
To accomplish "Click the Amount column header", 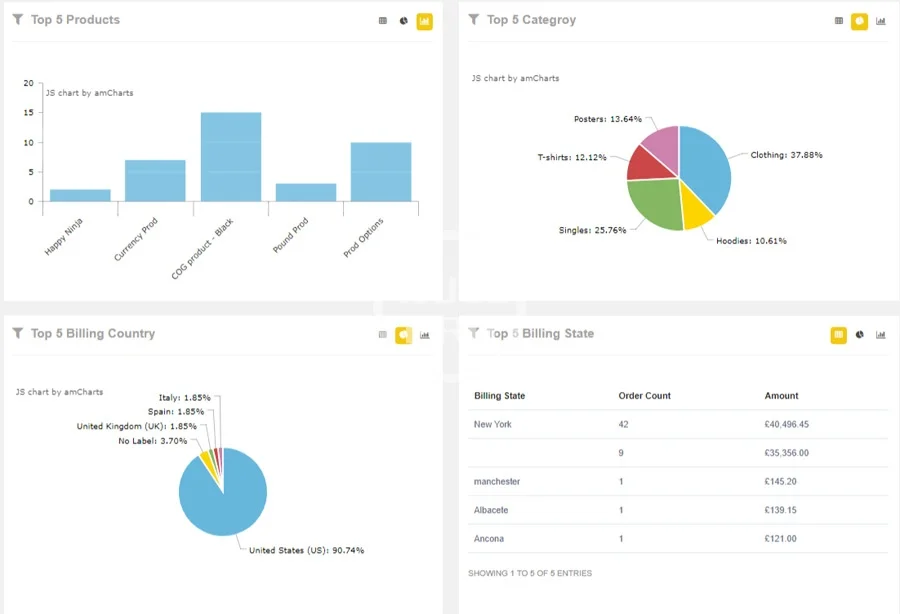I will (781, 396).
